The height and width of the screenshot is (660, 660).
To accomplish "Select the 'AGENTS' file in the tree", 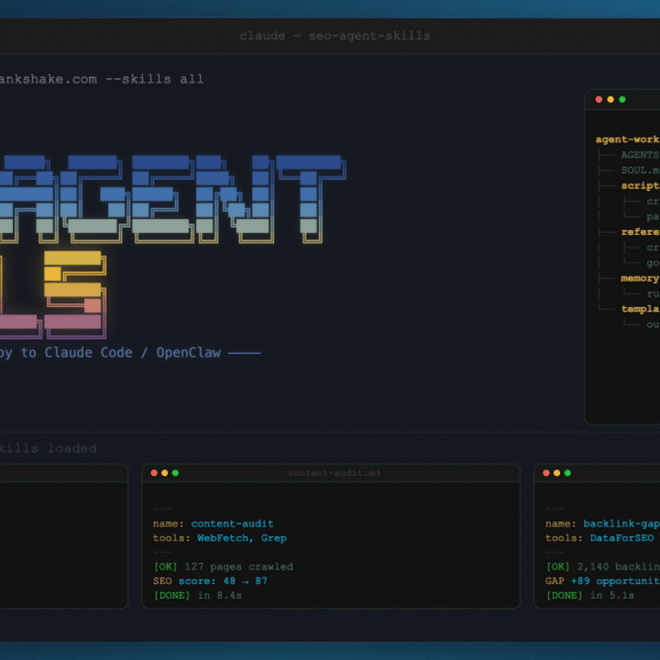I will click(x=640, y=155).
